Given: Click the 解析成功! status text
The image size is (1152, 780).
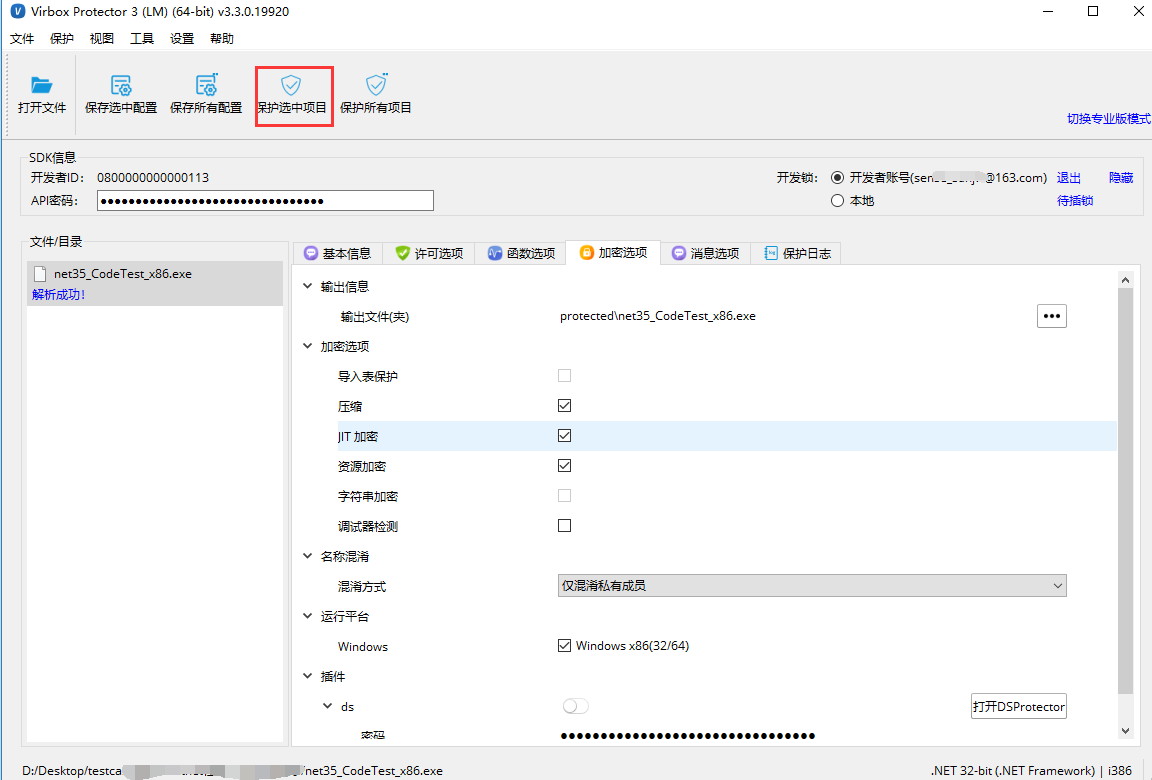Looking at the screenshot, I should [x=59, y=295].
